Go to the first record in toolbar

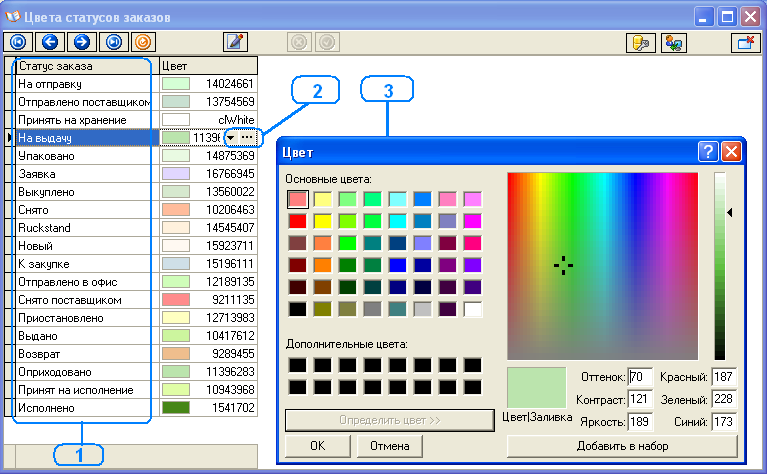point(17,42)
